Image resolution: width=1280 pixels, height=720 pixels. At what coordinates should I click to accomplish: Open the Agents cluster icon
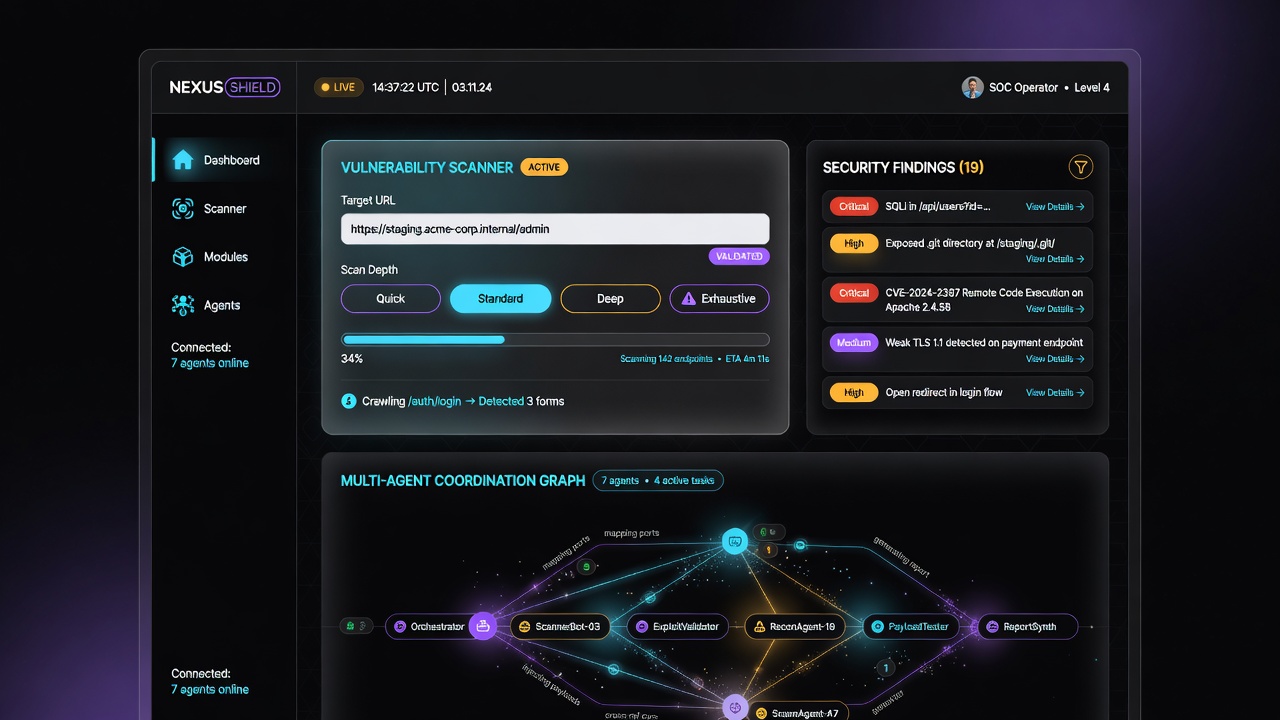[182, 305]
